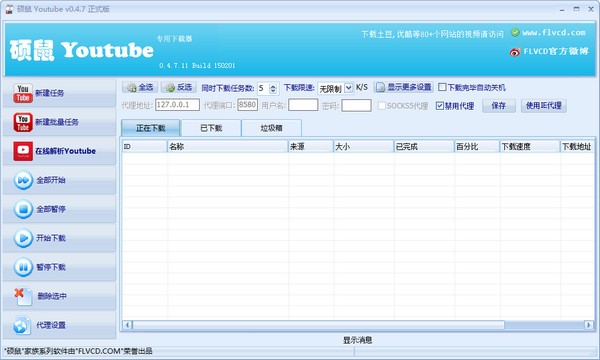Click the horizontal scrollbar under the list

pos(358,325)
